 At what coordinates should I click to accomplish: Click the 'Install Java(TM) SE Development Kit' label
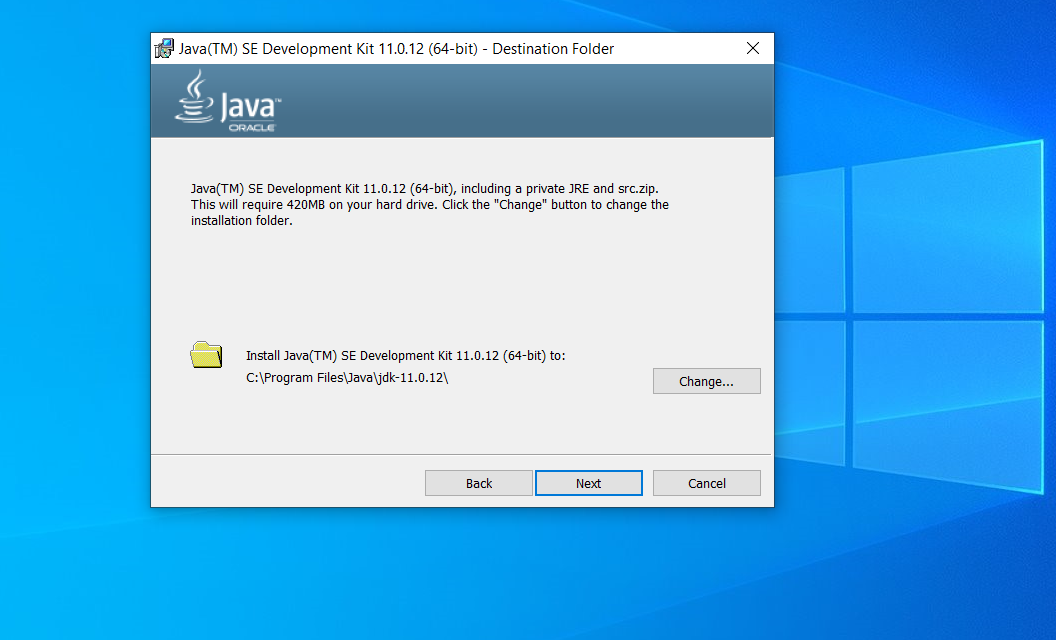(x=405, y=356)
